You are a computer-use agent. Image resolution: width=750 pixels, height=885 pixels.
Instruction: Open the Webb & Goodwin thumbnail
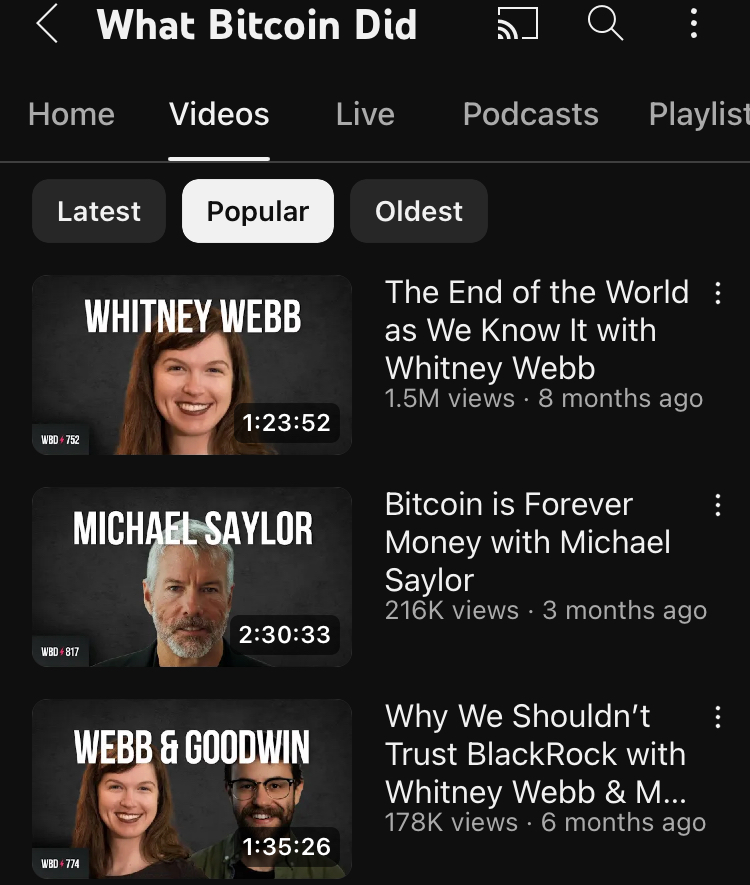coord(192,789)
